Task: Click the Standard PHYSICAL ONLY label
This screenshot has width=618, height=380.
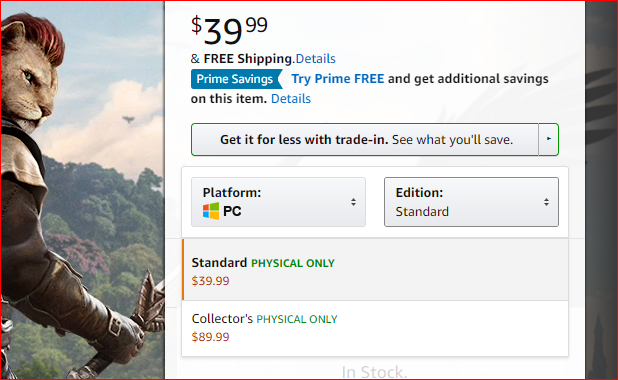Action: 263,263
